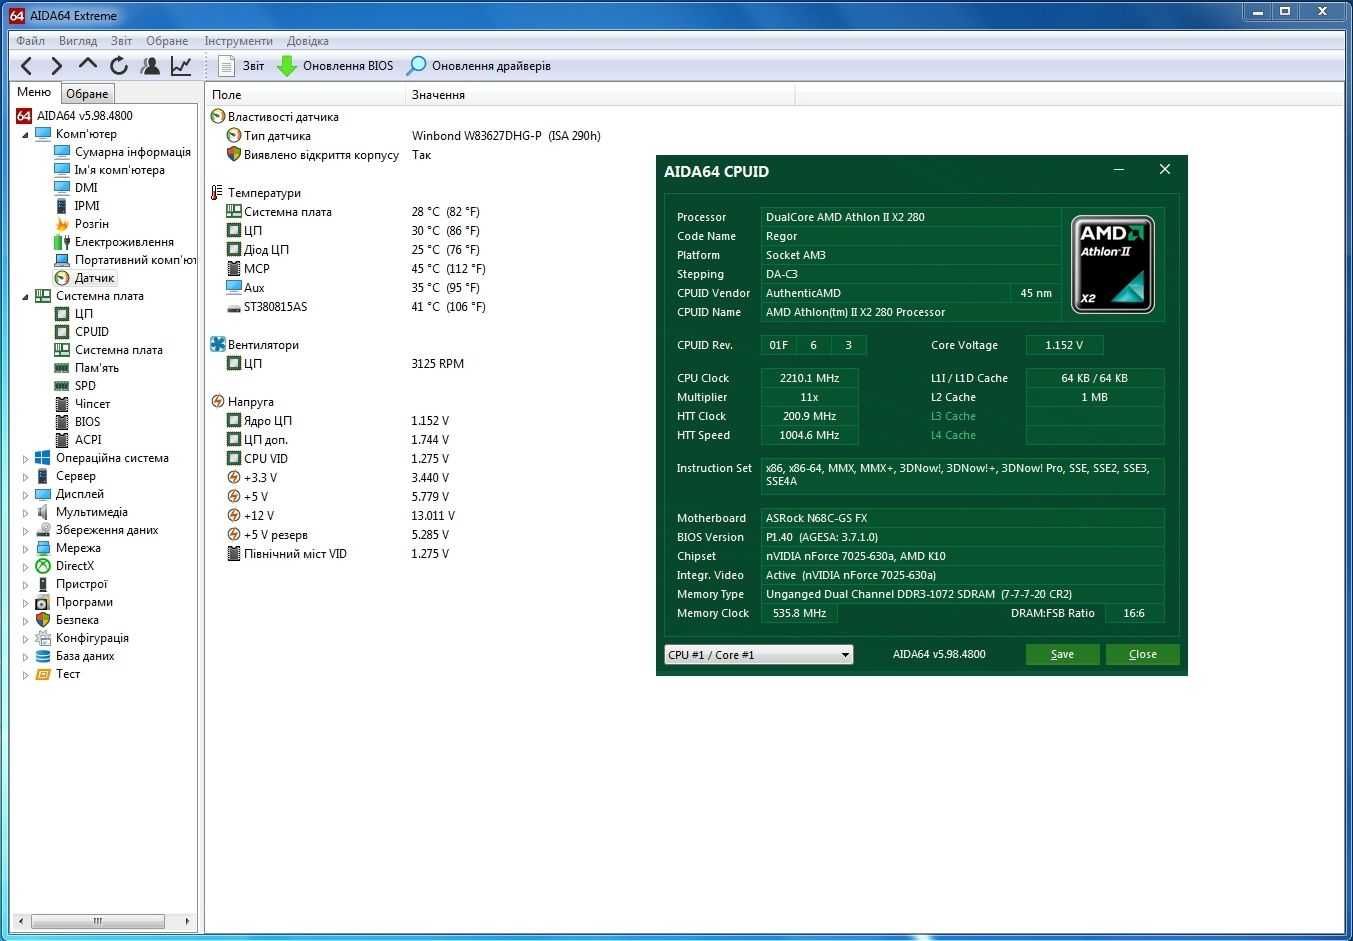Click the Поле column header

tap(306, 95)
